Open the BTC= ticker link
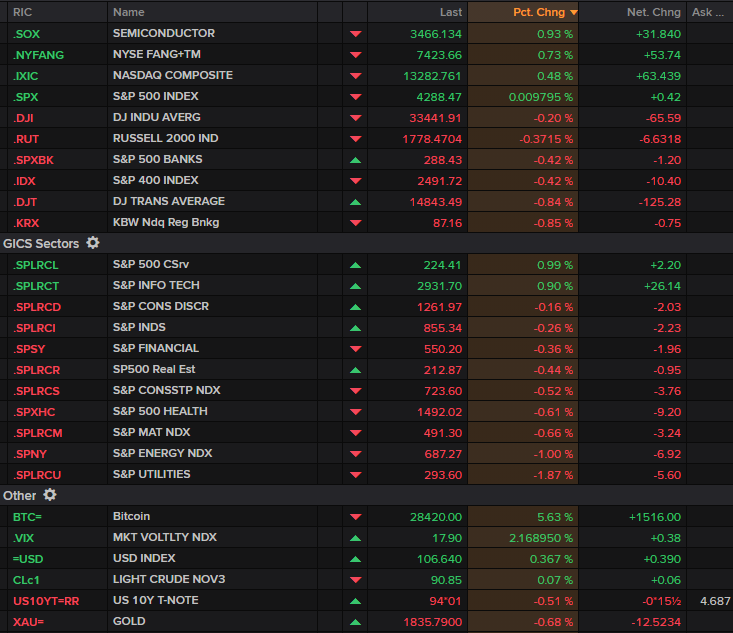Screen dimensions: 733x633 click(x=28, y=517)
